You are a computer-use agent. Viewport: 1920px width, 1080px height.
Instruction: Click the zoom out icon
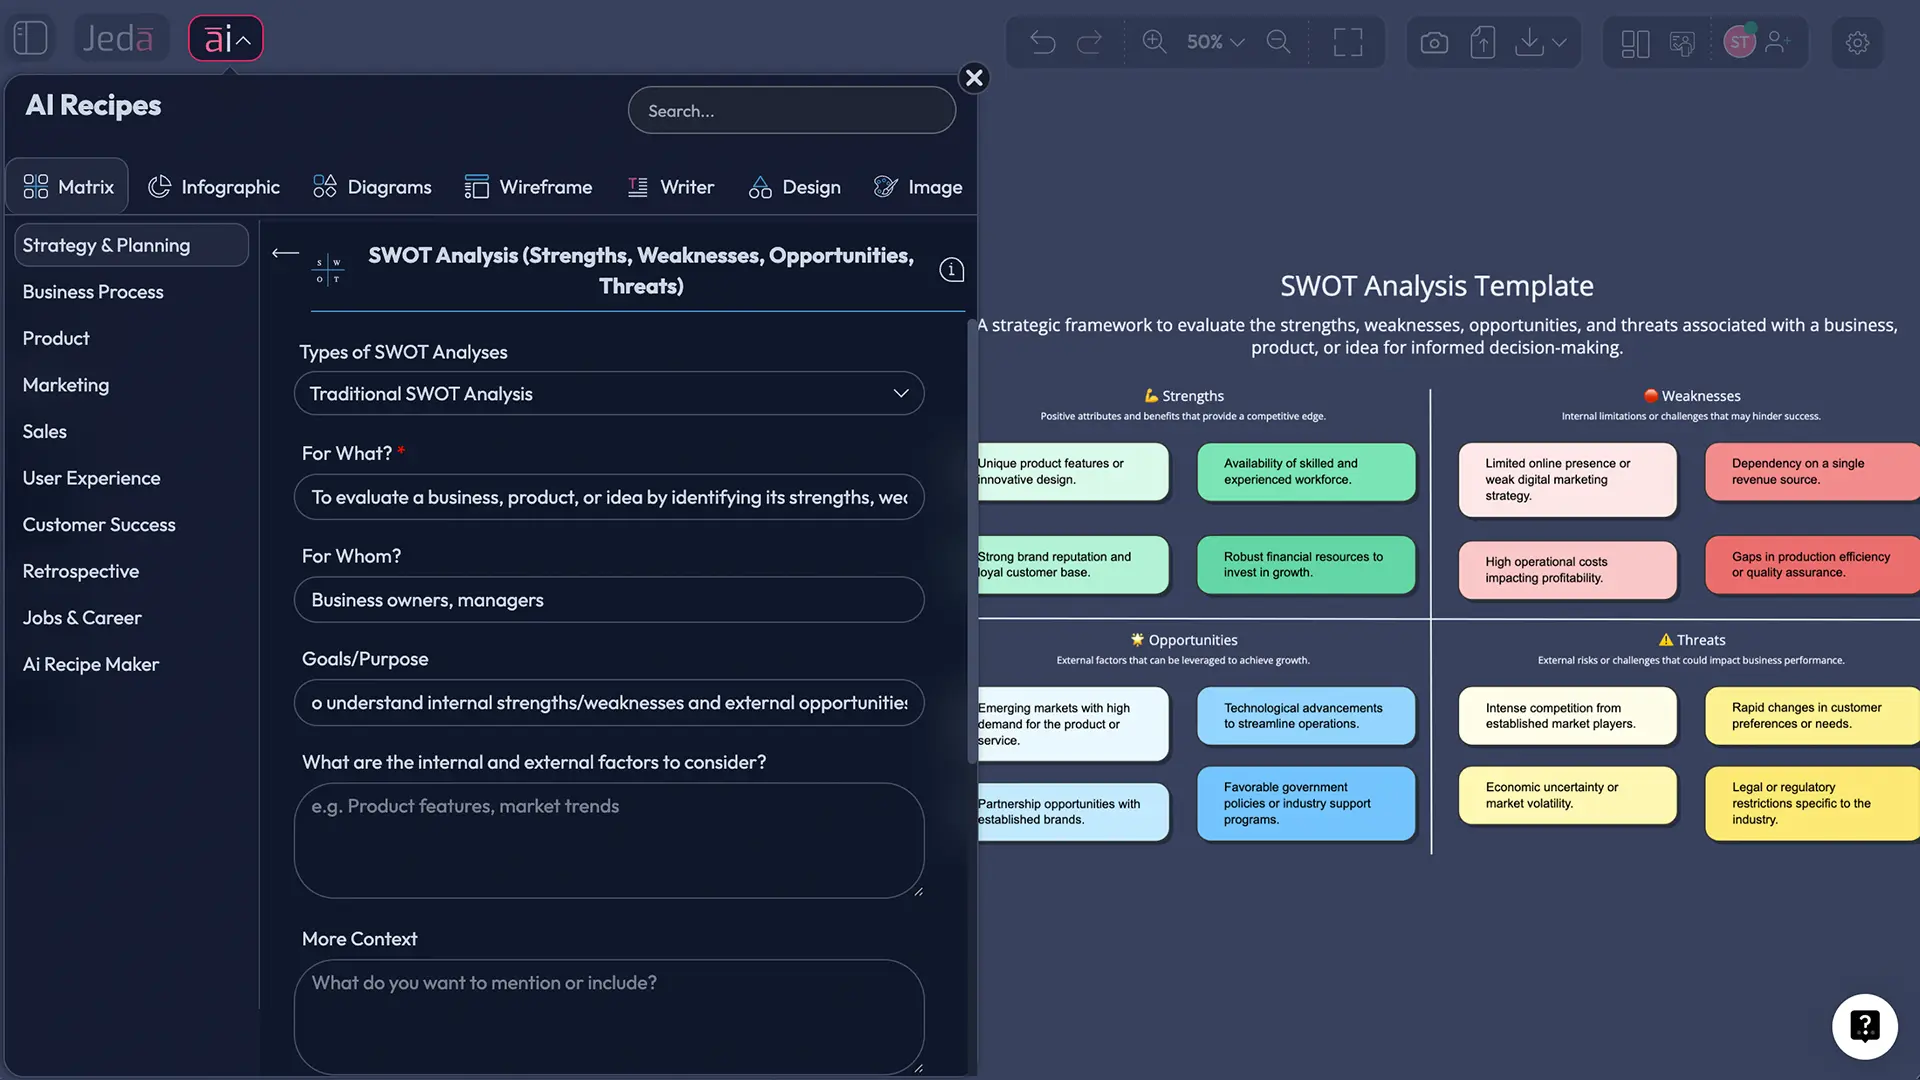pyautogui.click(x=1279, y=42)
